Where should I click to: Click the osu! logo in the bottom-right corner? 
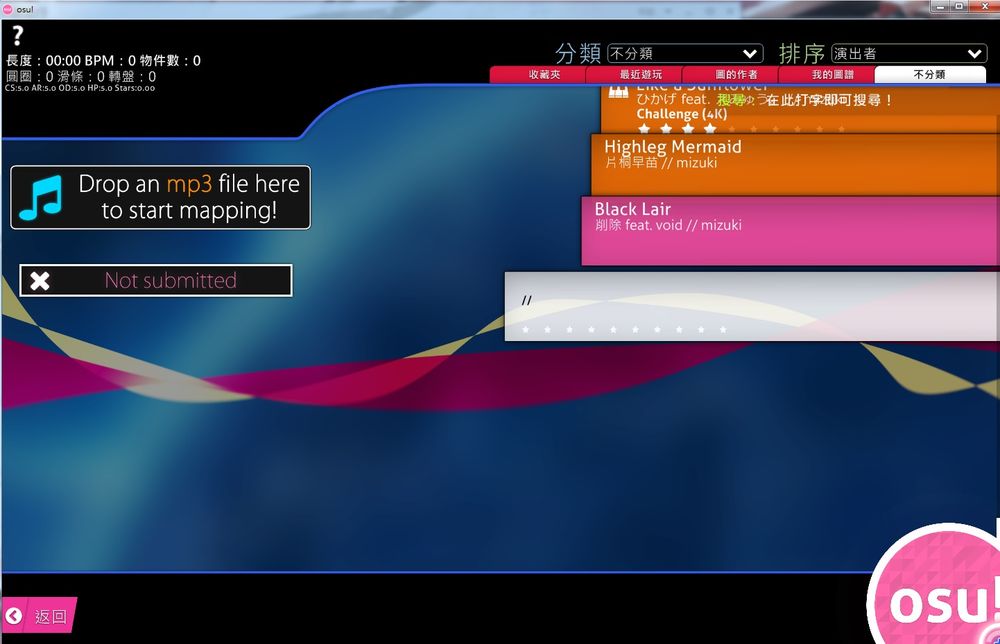(x=938, y=604)
